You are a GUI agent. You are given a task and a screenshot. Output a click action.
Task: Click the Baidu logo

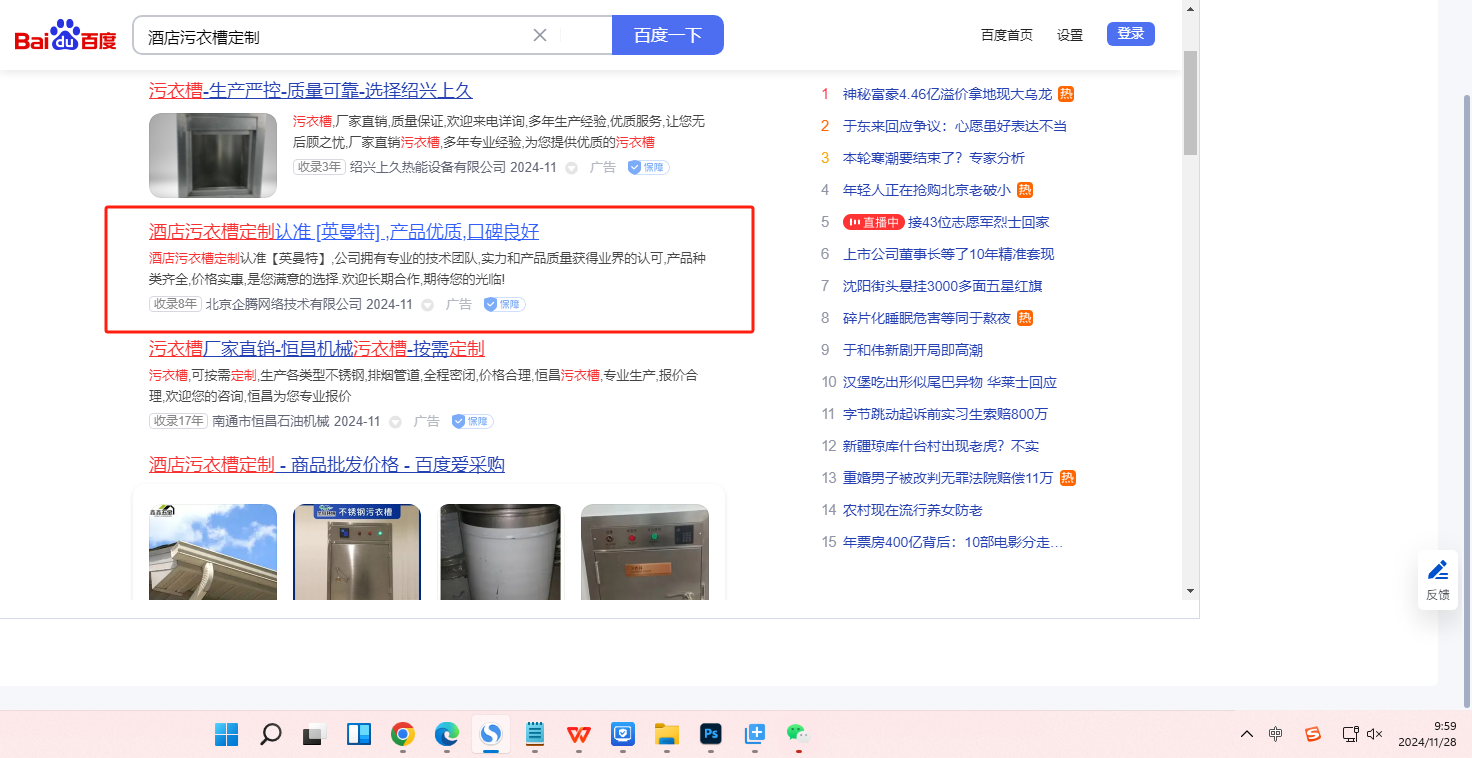[65, 36]
